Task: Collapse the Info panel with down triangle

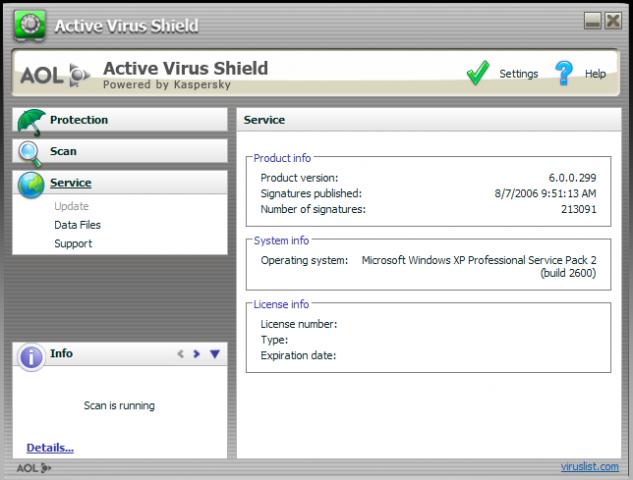Action: 215,354
